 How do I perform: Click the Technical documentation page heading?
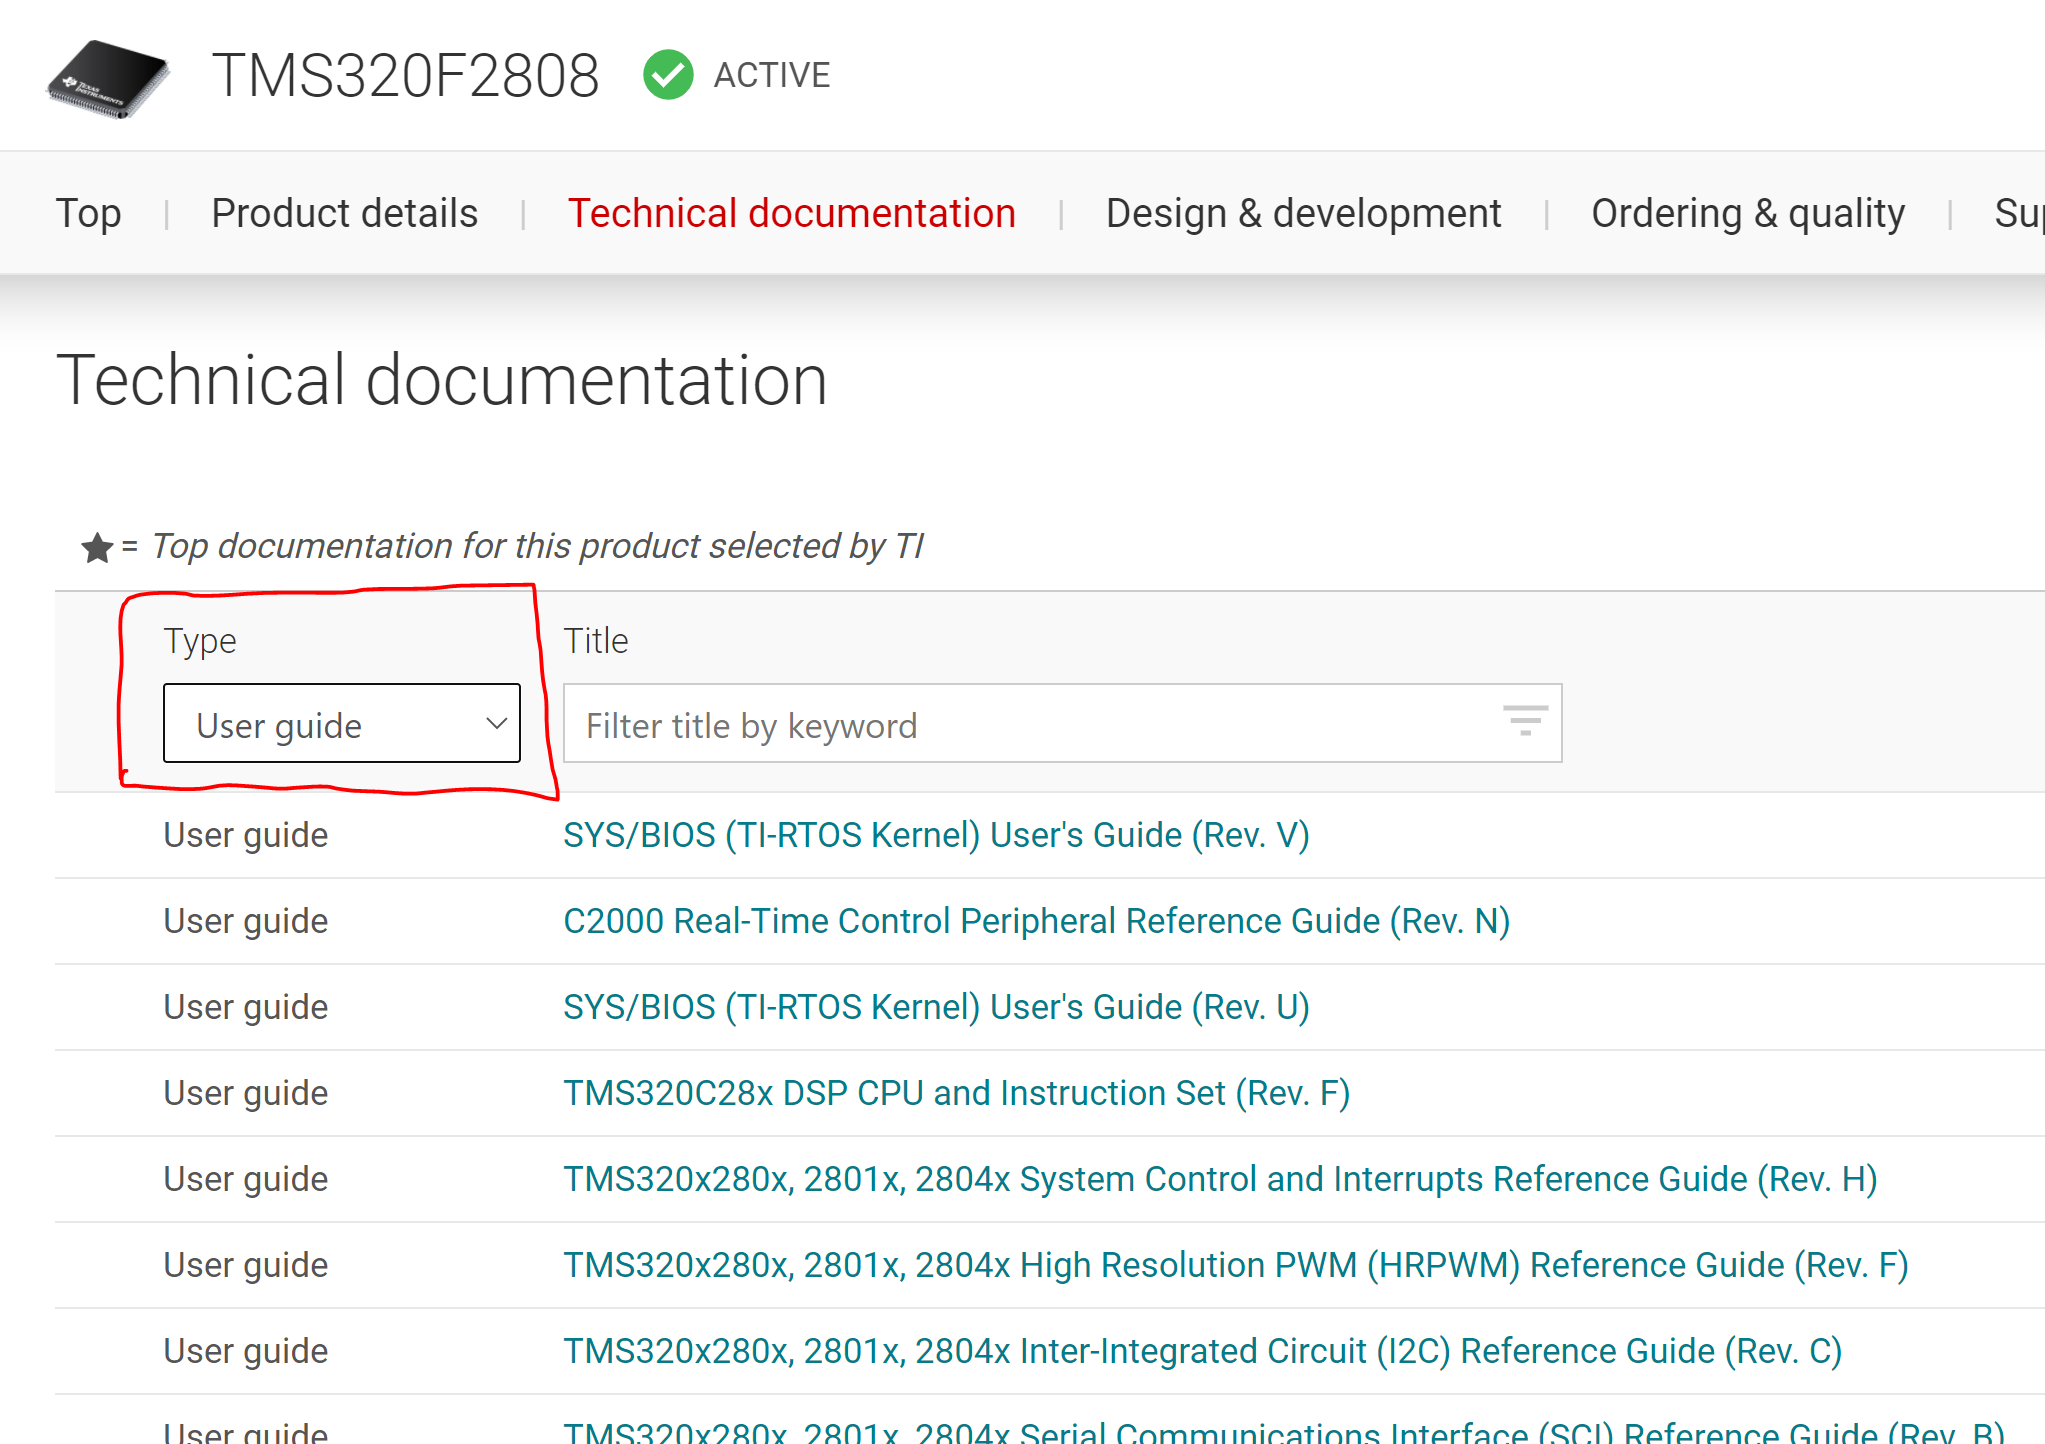442,381
